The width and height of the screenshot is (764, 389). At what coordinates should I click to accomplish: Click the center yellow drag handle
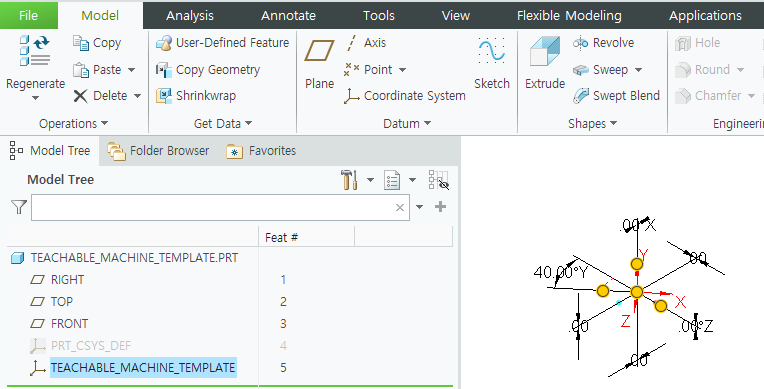tap(637, 292)
